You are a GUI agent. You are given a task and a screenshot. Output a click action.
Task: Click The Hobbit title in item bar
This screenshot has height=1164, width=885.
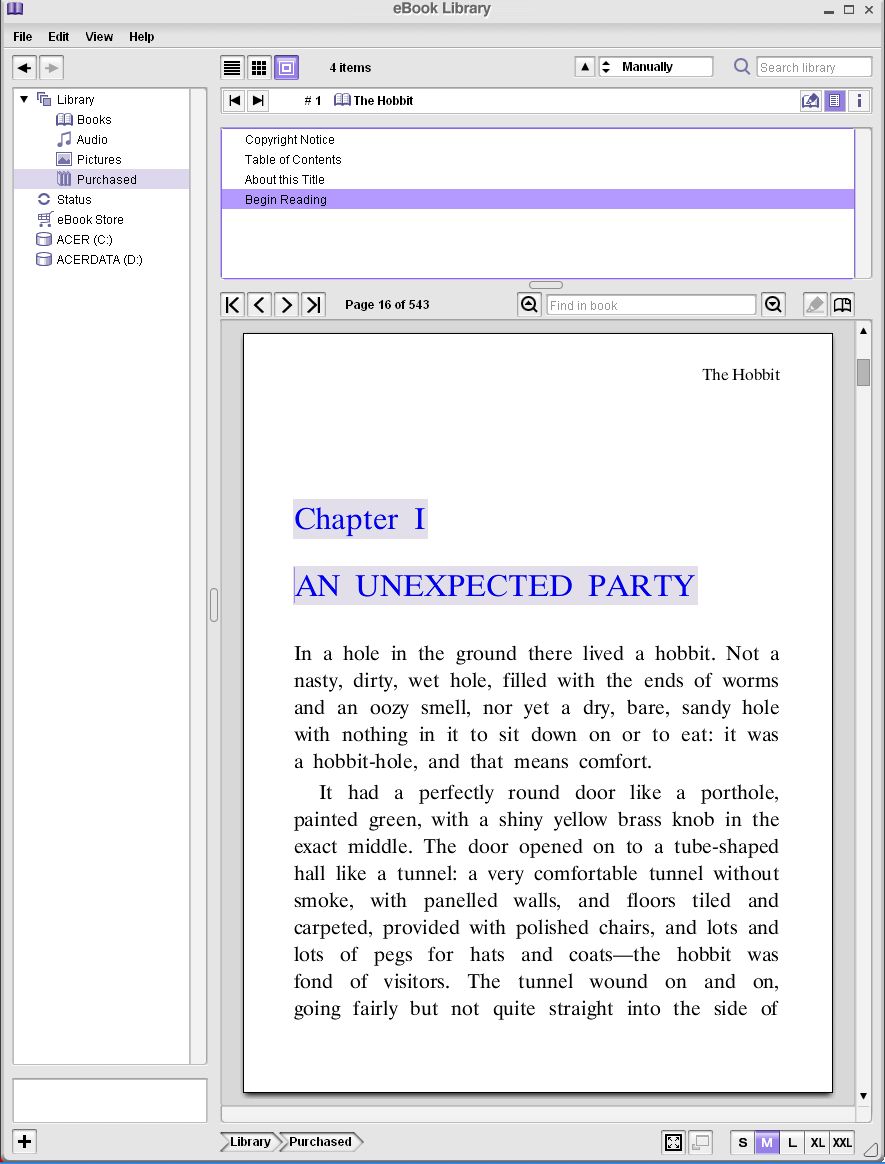tap(383, 100)
